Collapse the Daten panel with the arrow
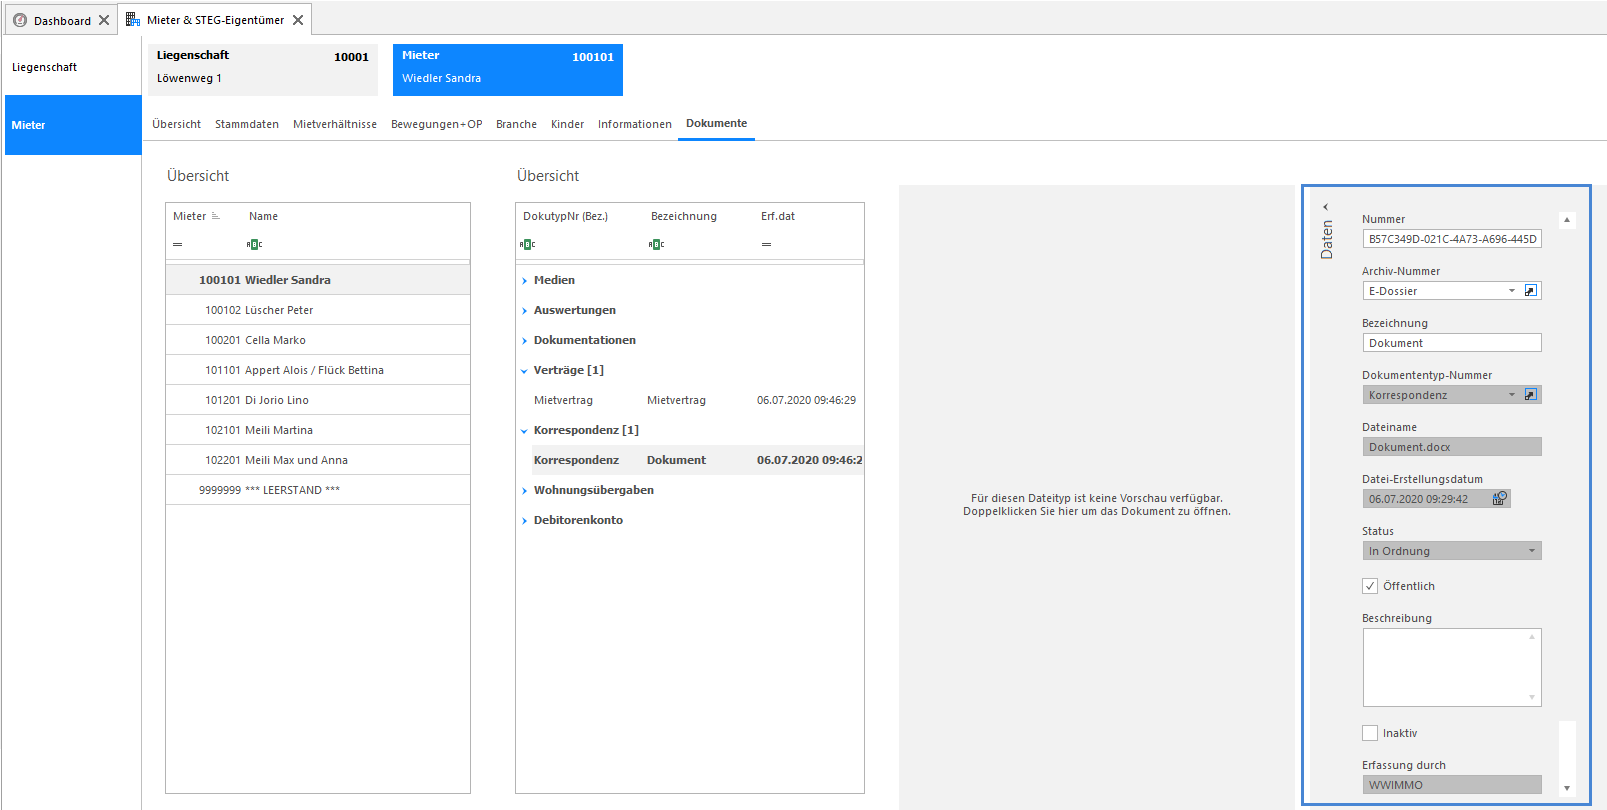1607x810 pixels. (x=1326, y=207)
